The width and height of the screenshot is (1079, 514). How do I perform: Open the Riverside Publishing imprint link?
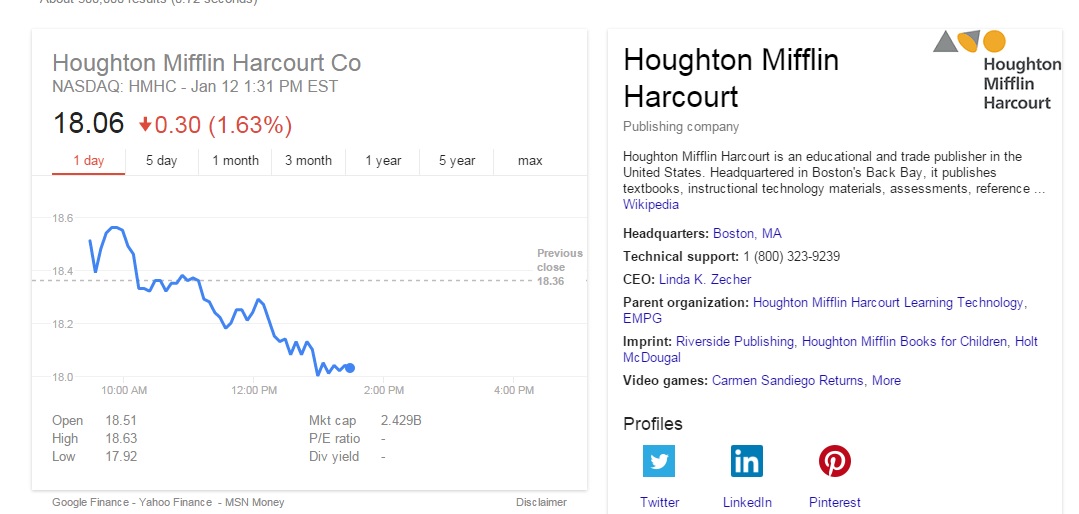tap(735, 341)
